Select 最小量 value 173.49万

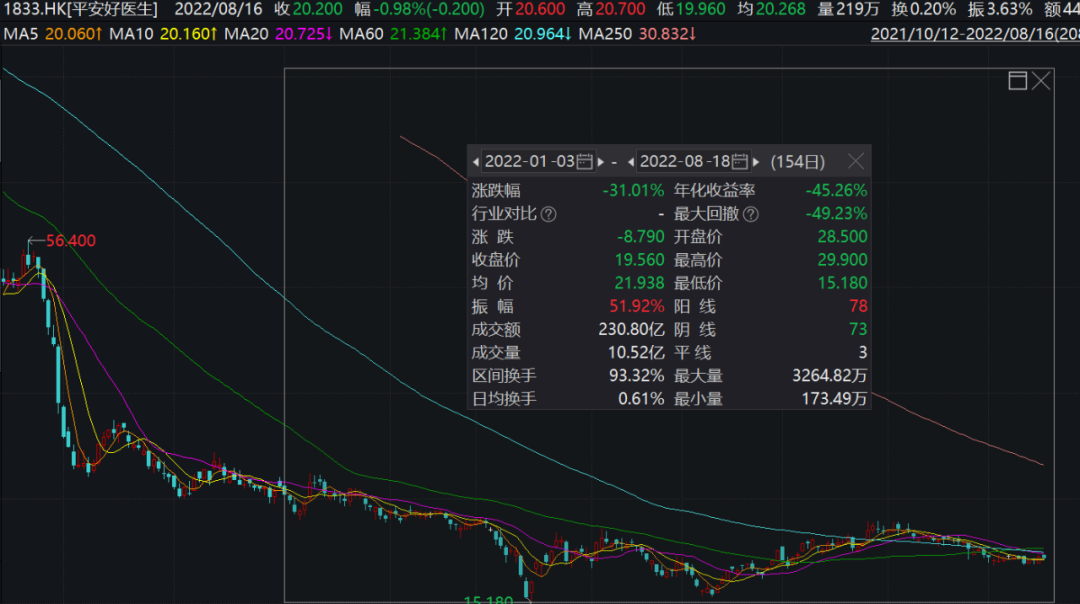[834, 399]
